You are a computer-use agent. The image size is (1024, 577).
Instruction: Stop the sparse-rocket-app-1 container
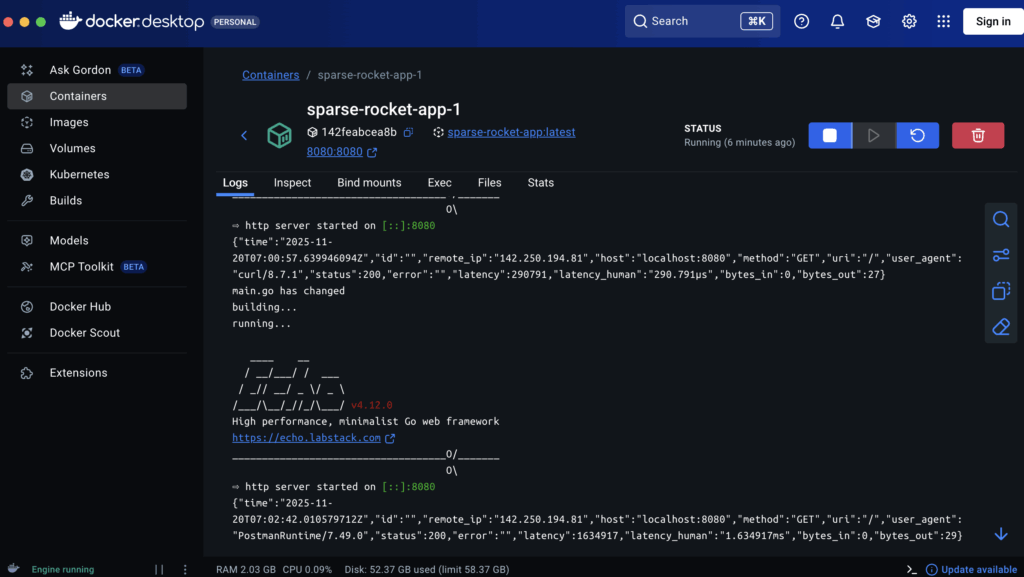(x=829, y=135)
